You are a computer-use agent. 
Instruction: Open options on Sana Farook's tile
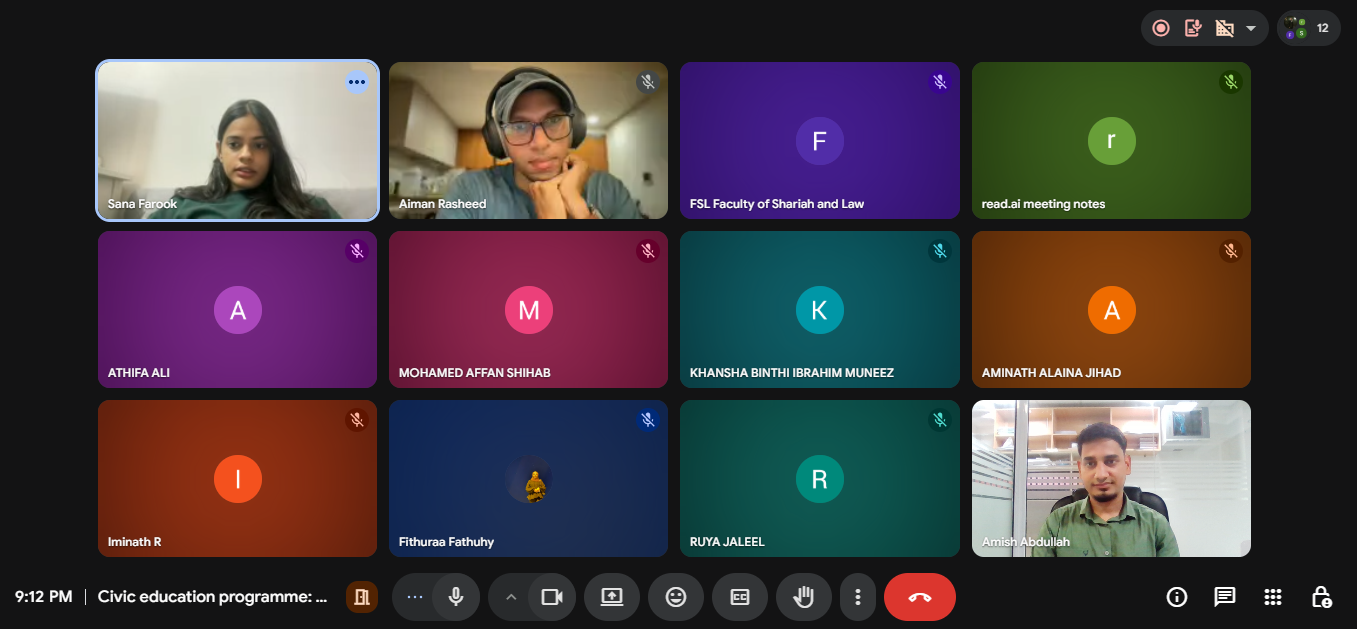(x=357, y=82)
